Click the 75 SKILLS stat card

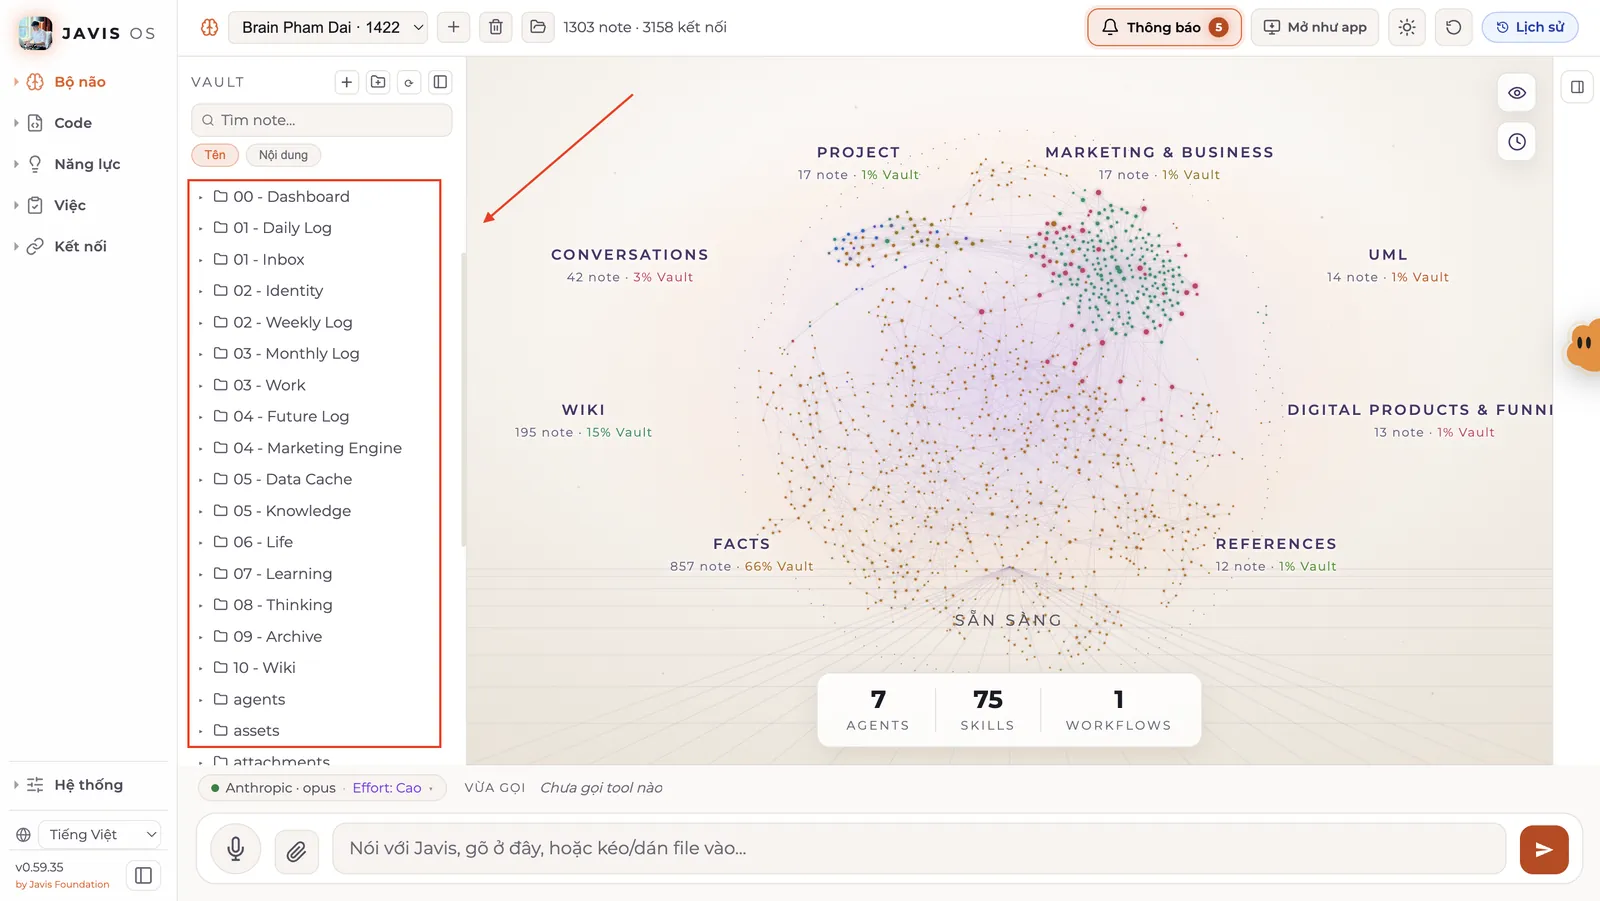coord(987,710)
